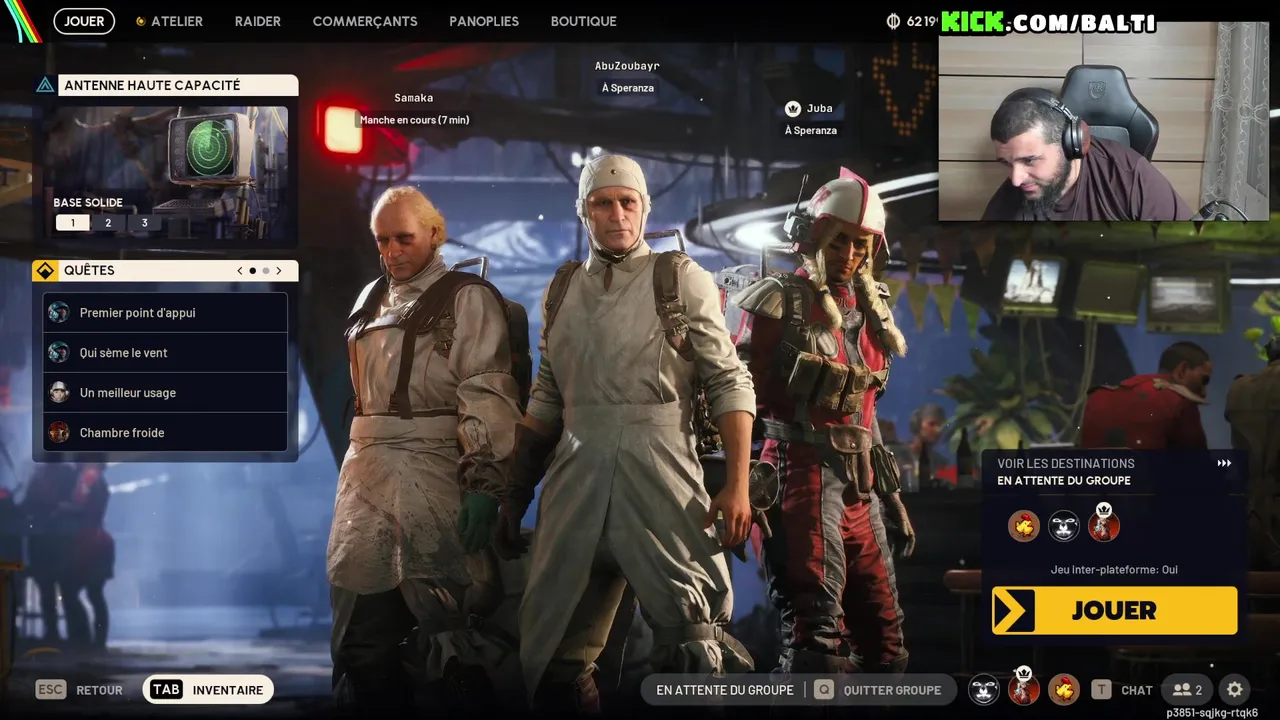
Task: Click the mask avatar in destinations panel
Action: (1064, 525)
